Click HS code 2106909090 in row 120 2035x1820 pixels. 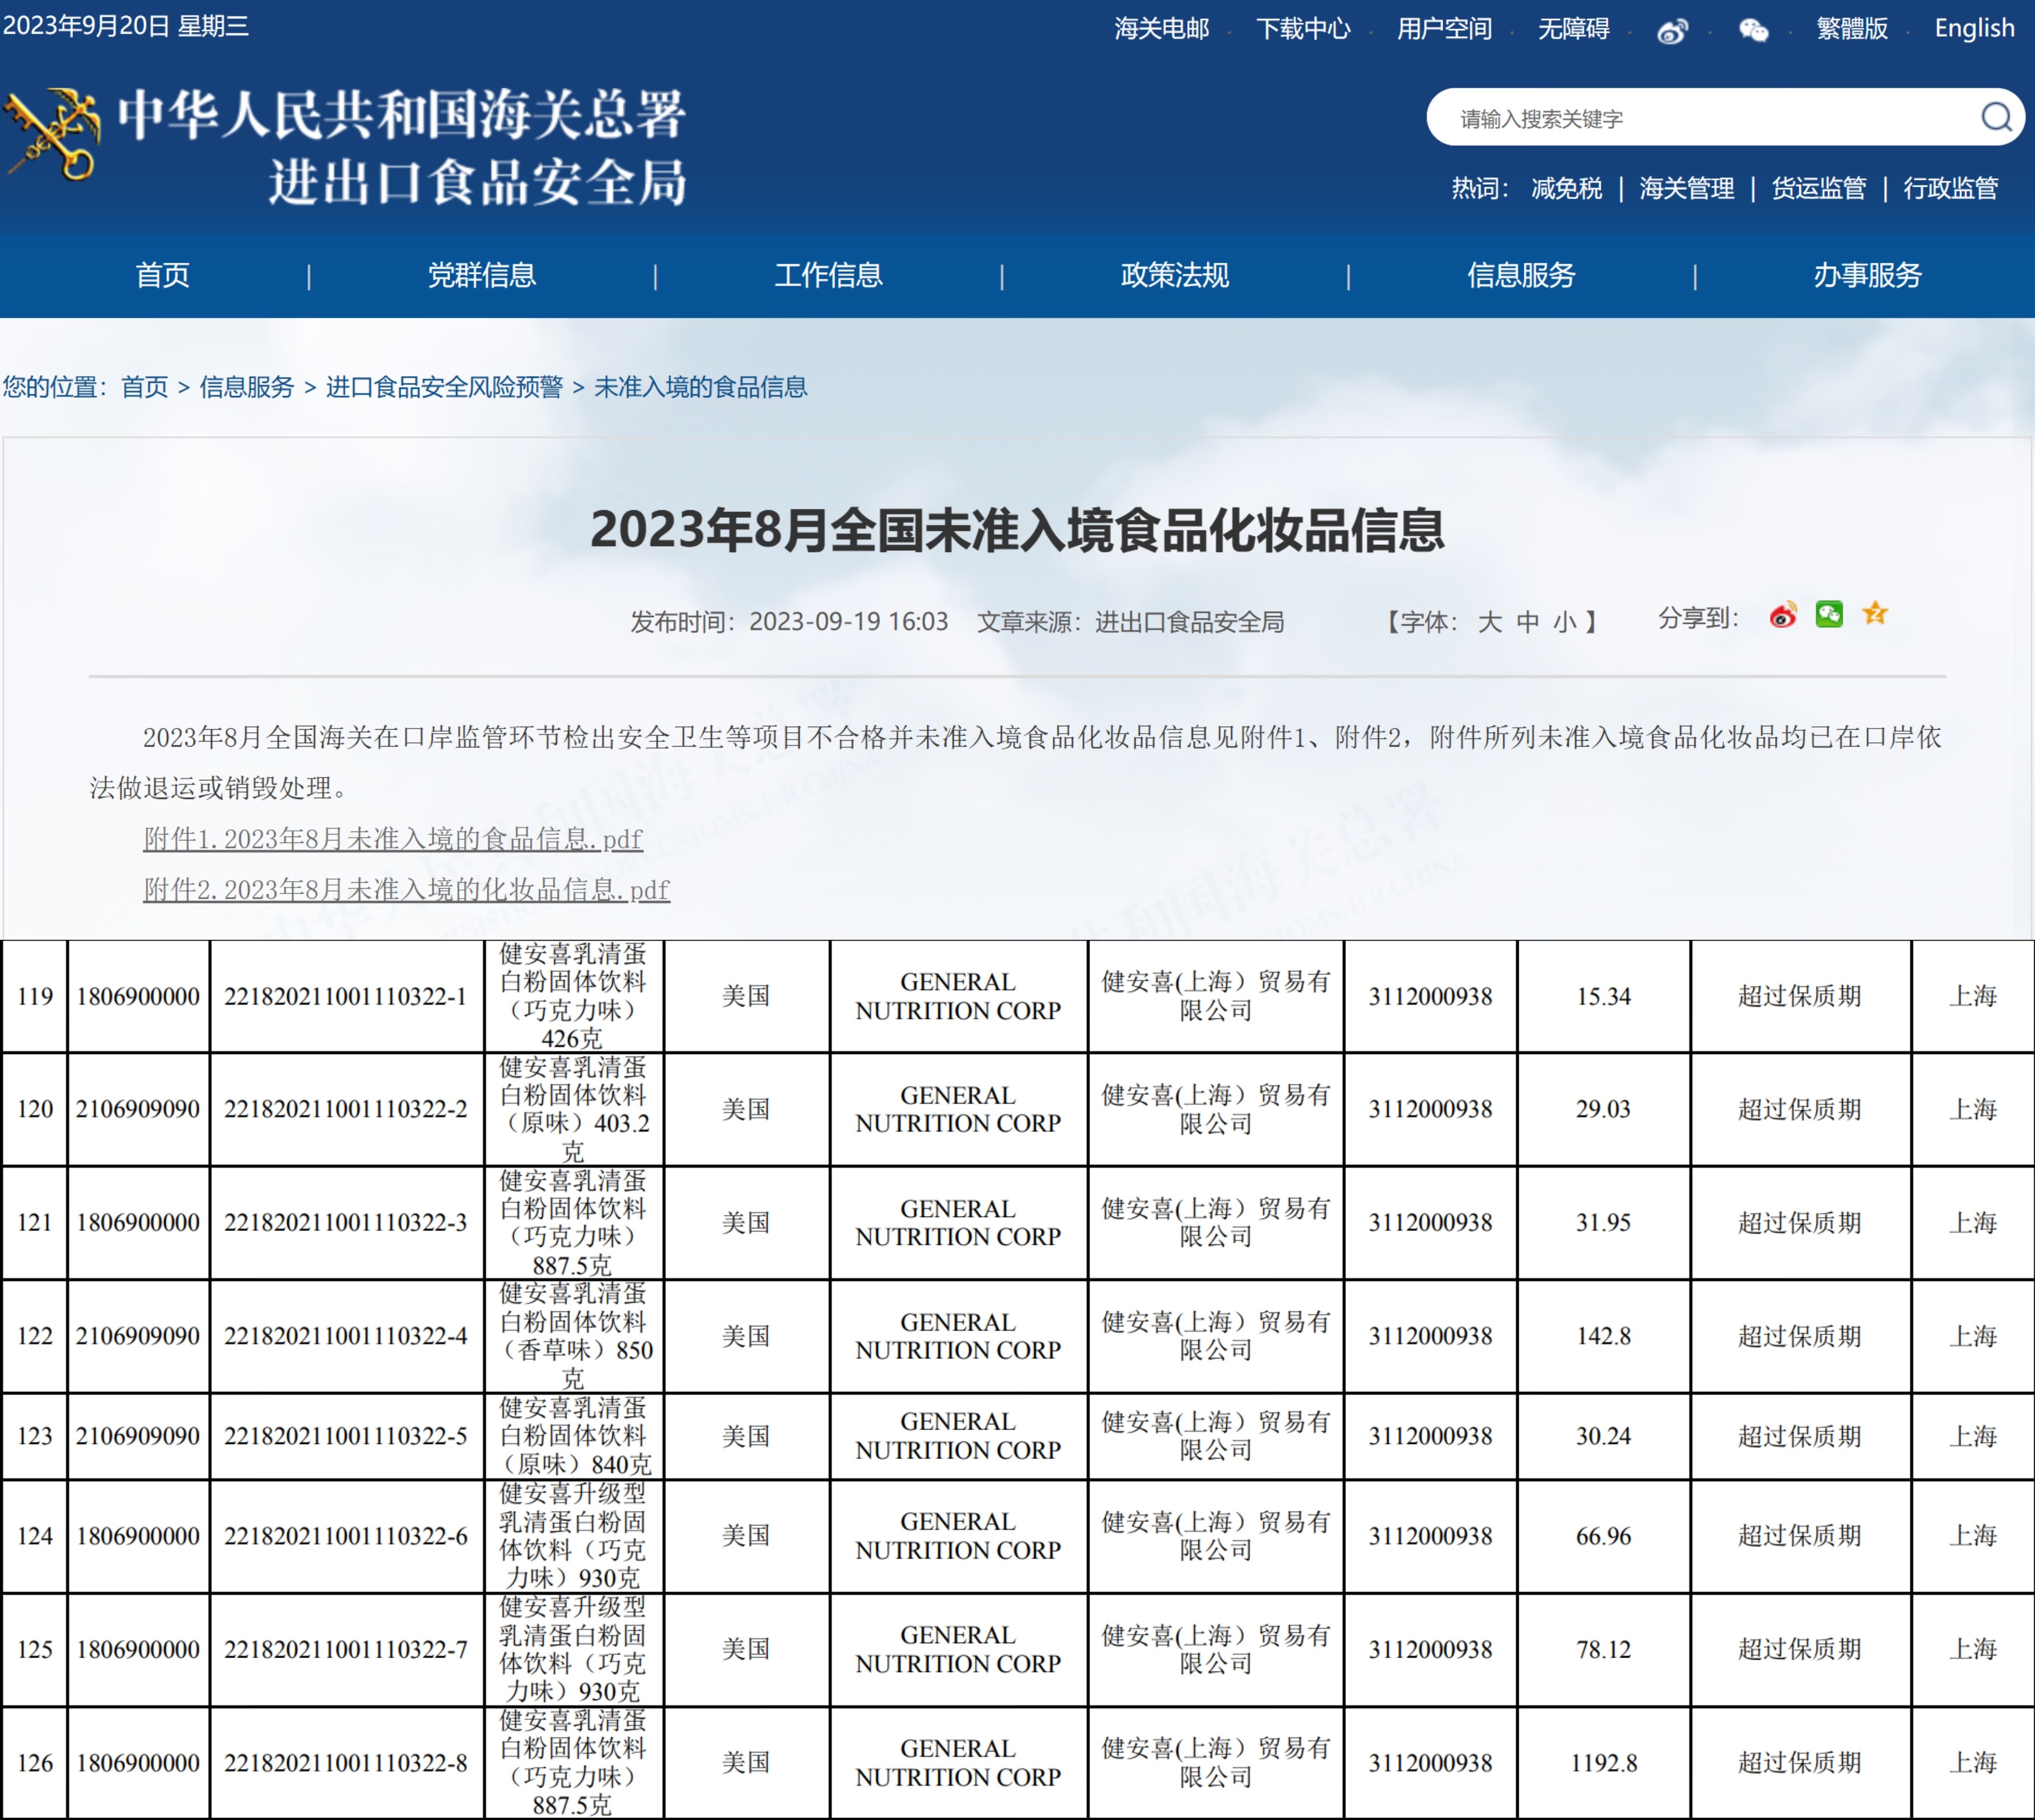[138, 1109]
